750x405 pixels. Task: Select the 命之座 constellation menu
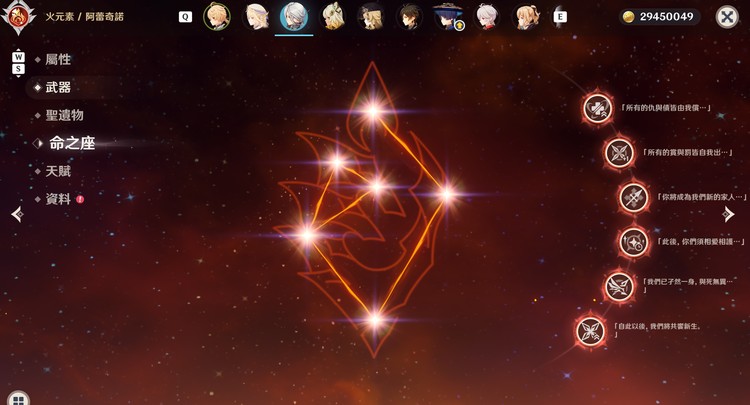point(72,142)
